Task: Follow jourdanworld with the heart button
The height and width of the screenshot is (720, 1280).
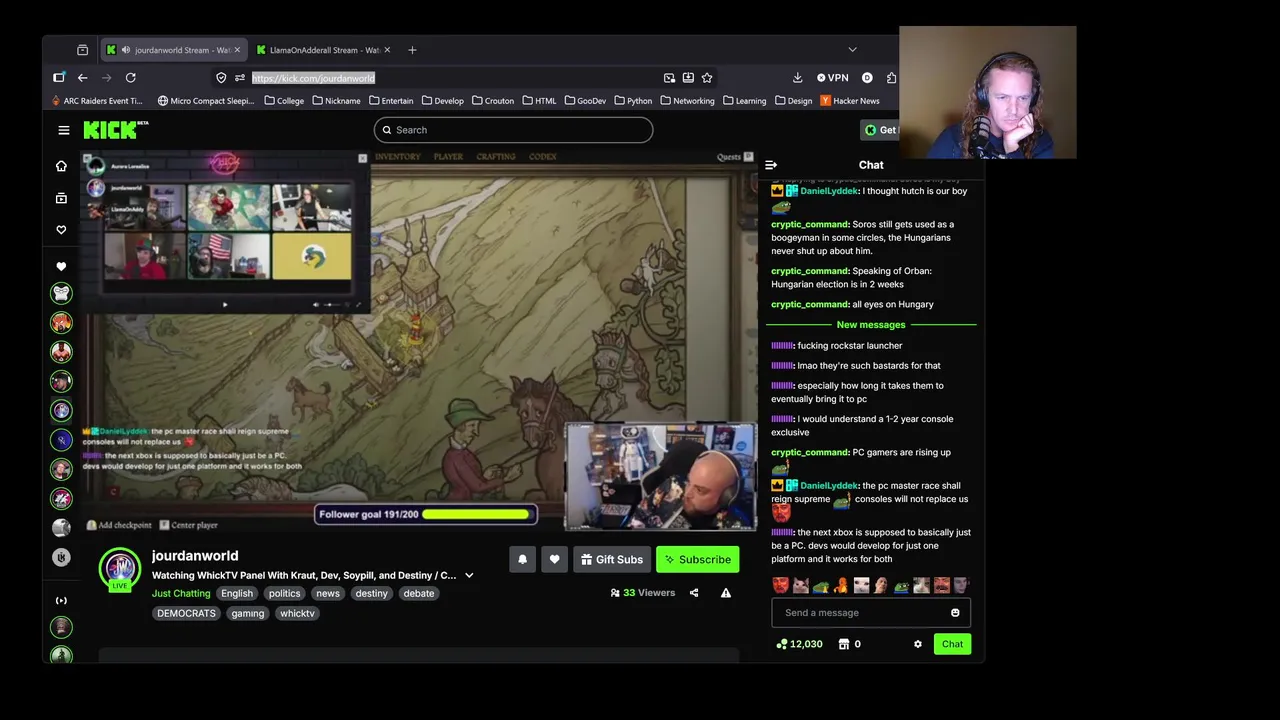Action: click(554, 560)
